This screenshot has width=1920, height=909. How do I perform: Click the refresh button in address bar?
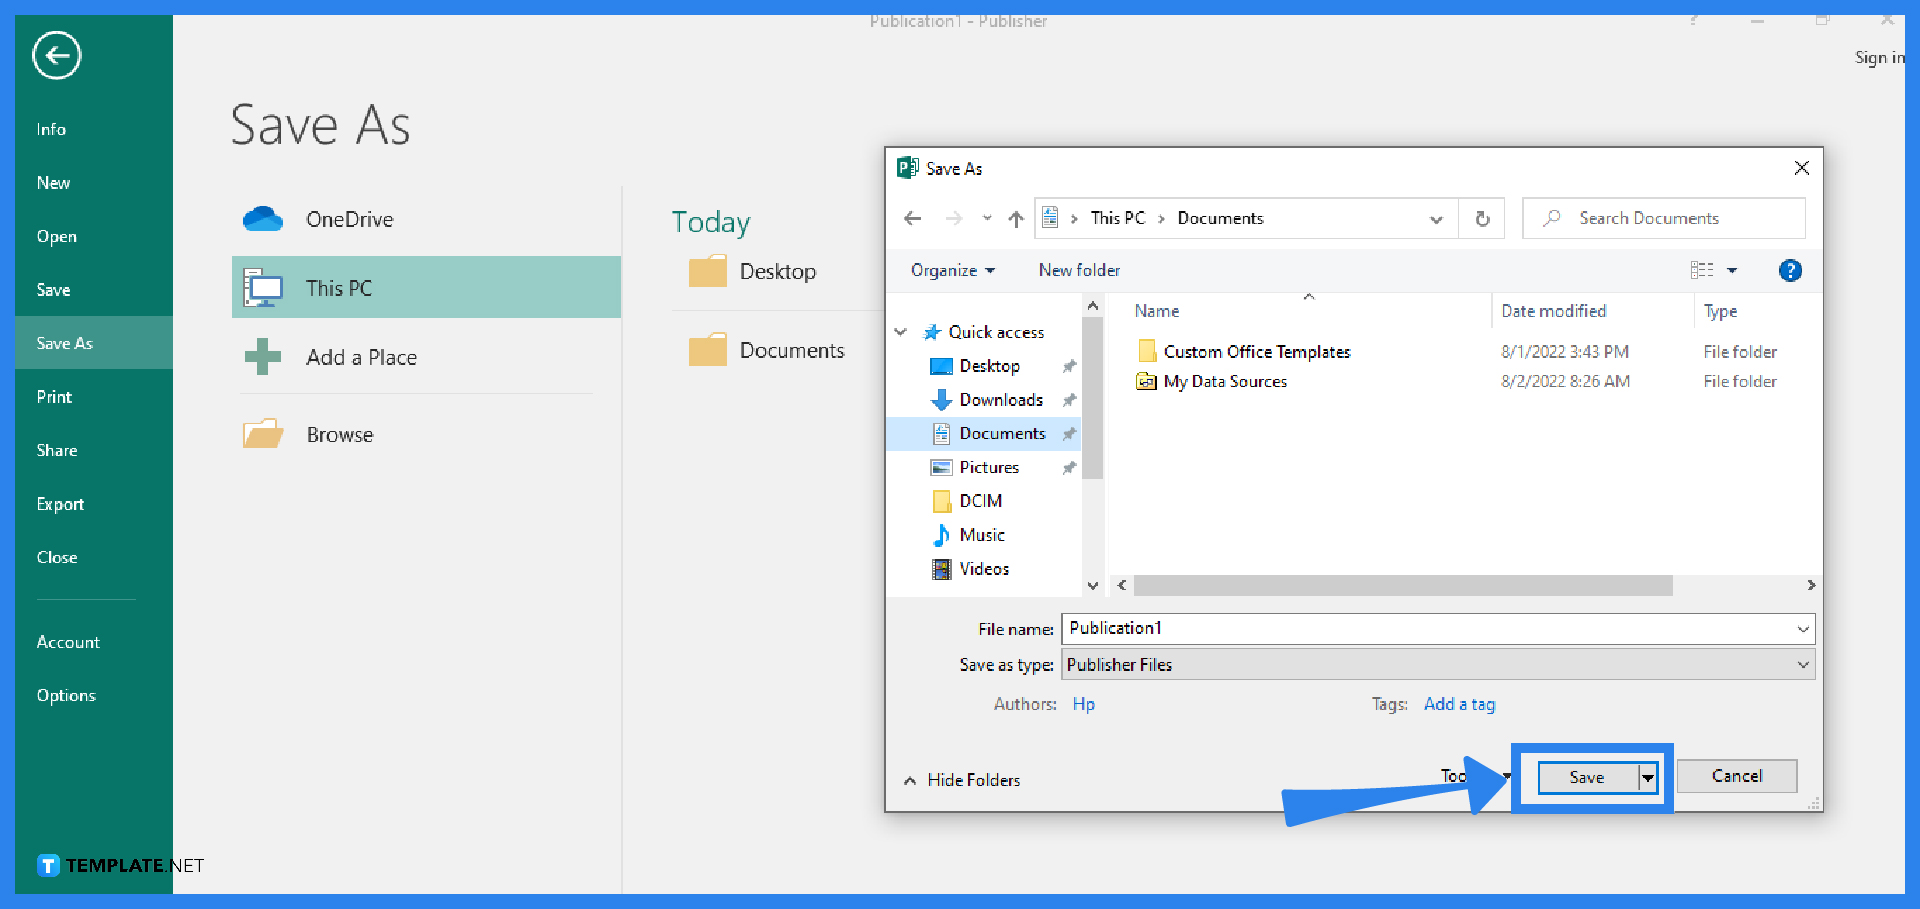(x=1482, y=219)
